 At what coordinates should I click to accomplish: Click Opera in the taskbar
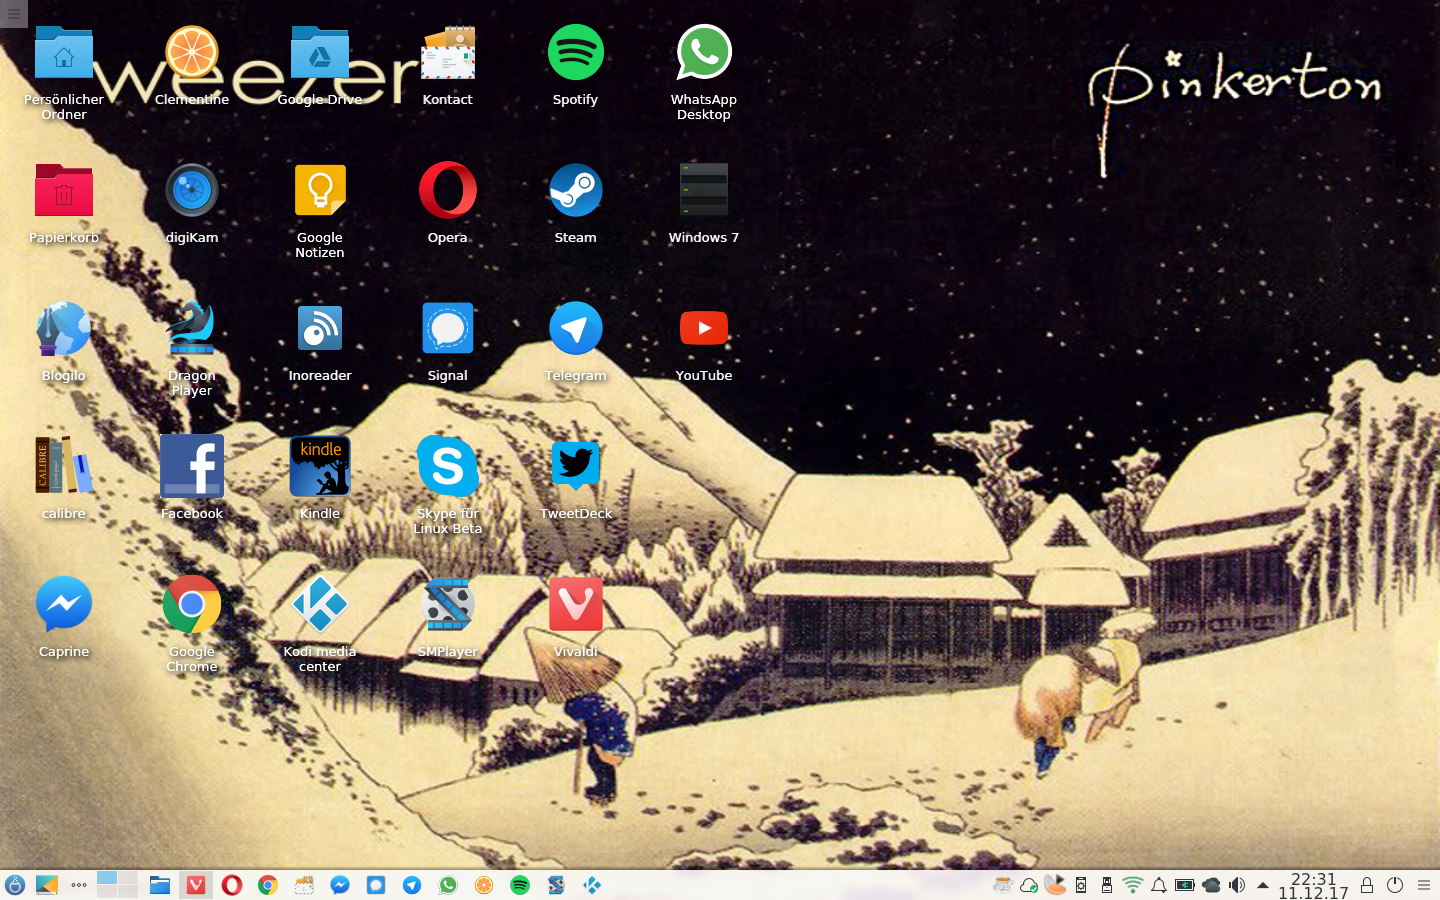pos(232,885)
